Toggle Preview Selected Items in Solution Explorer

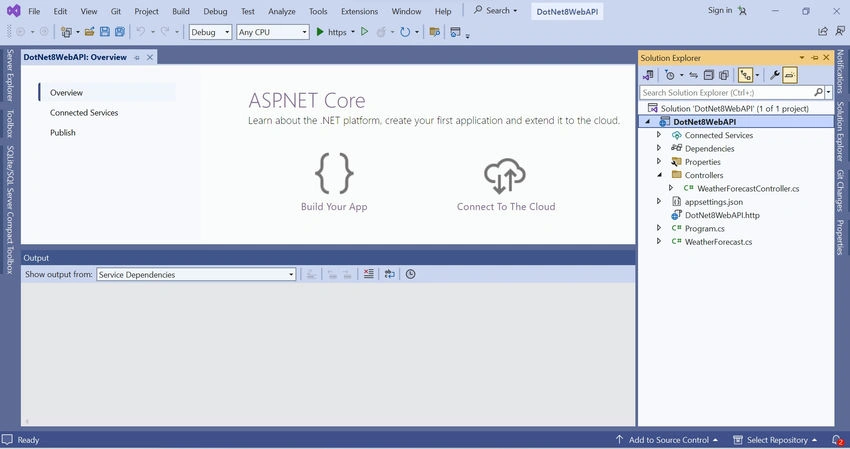click(x=790, y=75)
